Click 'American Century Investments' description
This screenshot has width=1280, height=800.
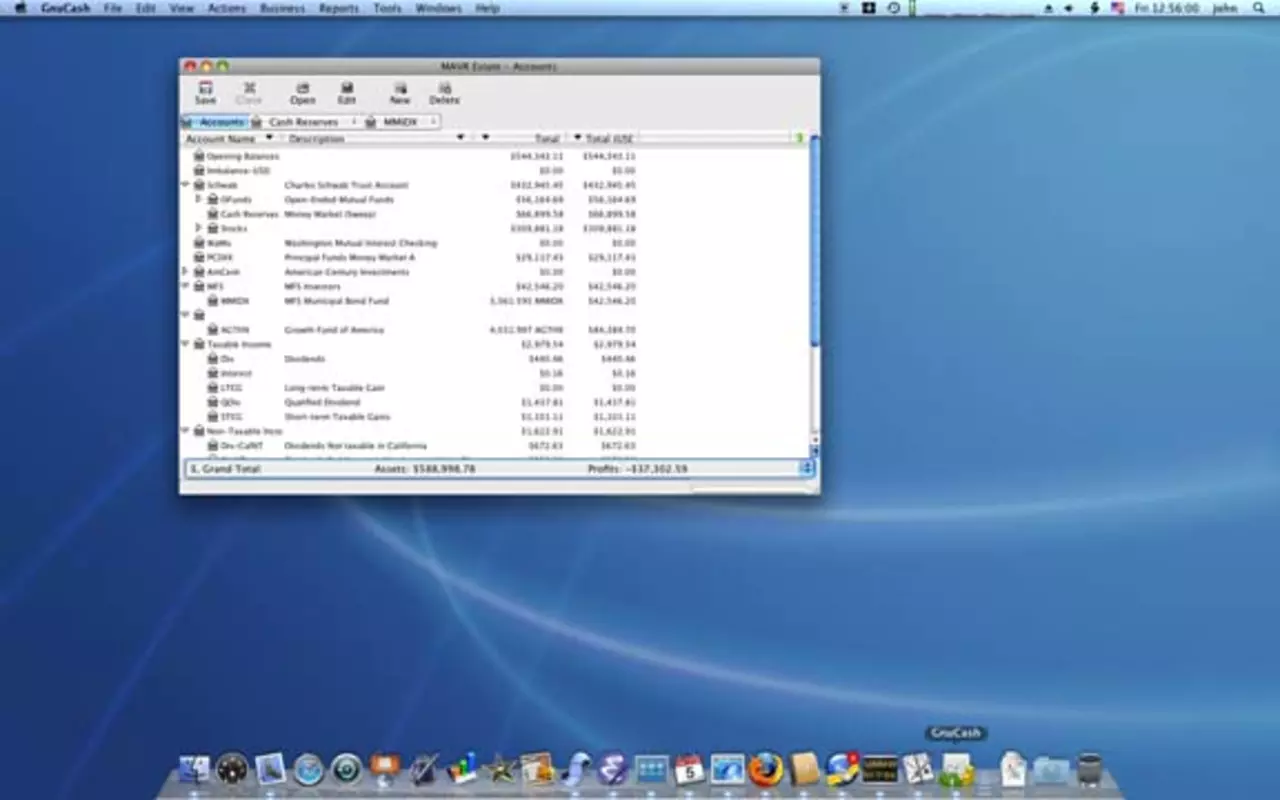[346, 272]
